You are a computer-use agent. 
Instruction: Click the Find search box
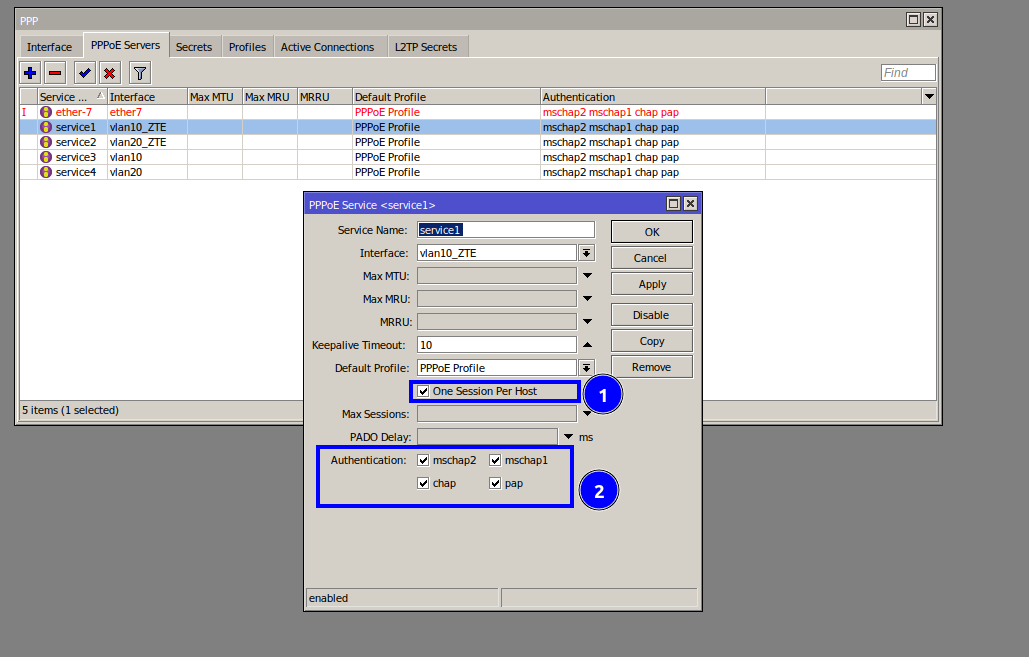coord(908,73)
